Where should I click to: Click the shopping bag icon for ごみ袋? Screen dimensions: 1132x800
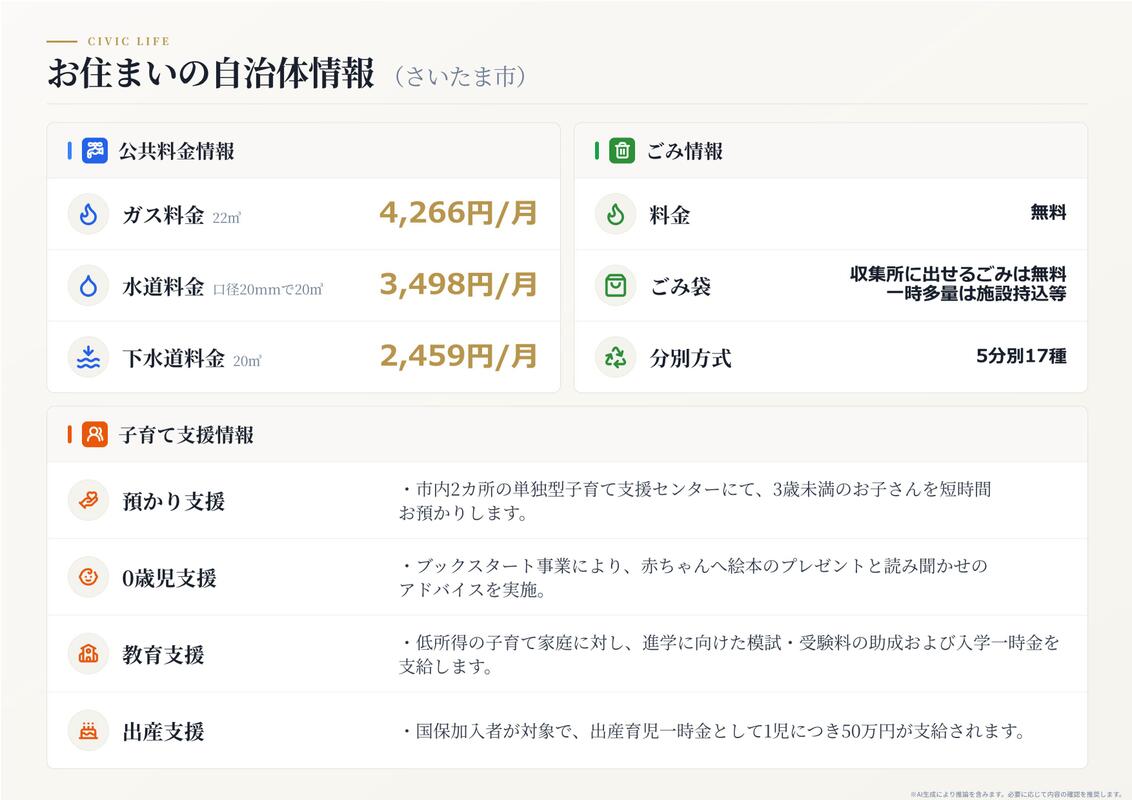[x=616, y=286]
